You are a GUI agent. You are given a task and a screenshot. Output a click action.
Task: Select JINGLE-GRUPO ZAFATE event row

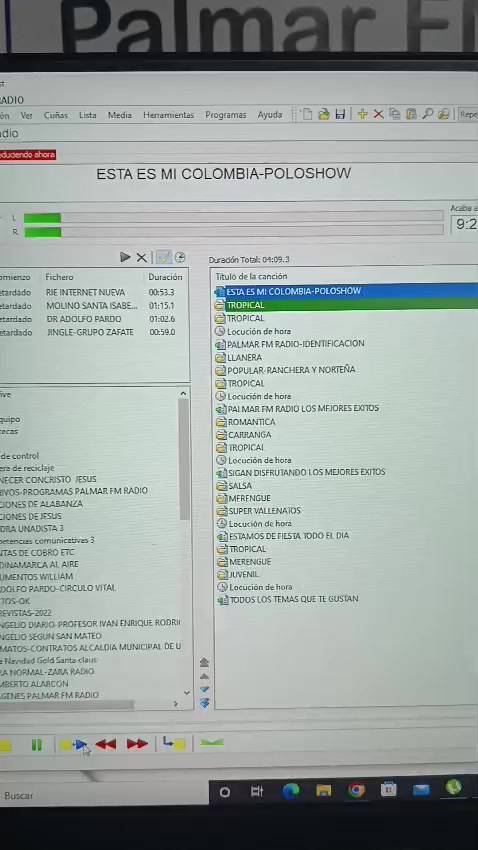93,332
